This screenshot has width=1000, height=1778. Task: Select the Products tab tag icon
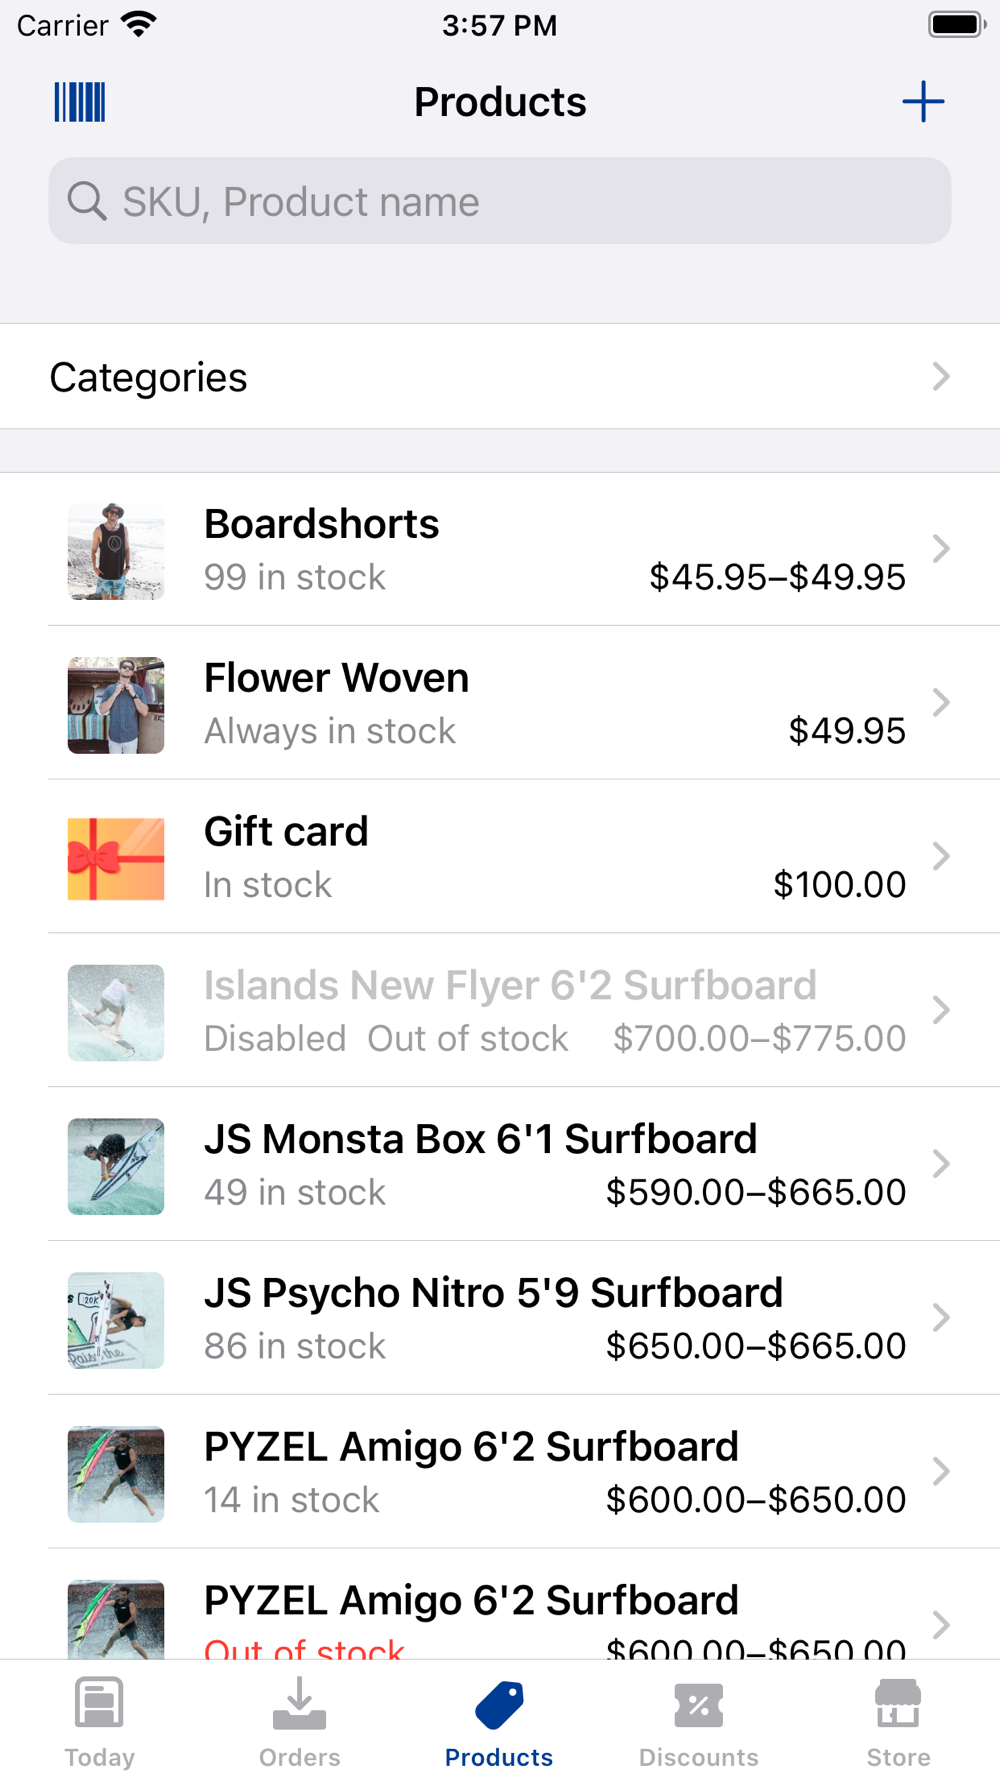(499, 1704)
